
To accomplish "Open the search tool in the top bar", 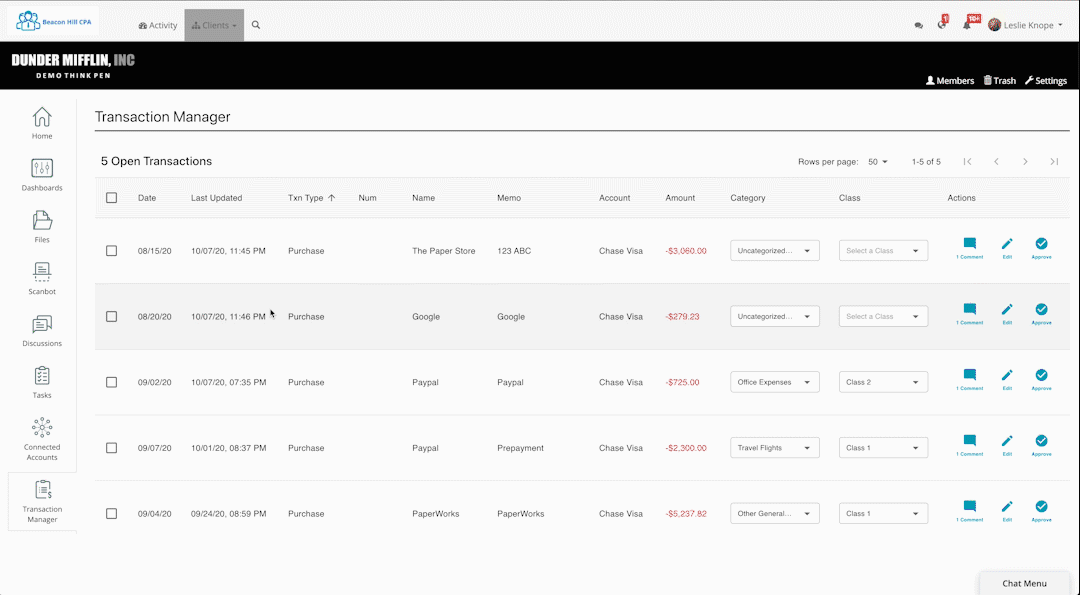I will coord(256,26).
